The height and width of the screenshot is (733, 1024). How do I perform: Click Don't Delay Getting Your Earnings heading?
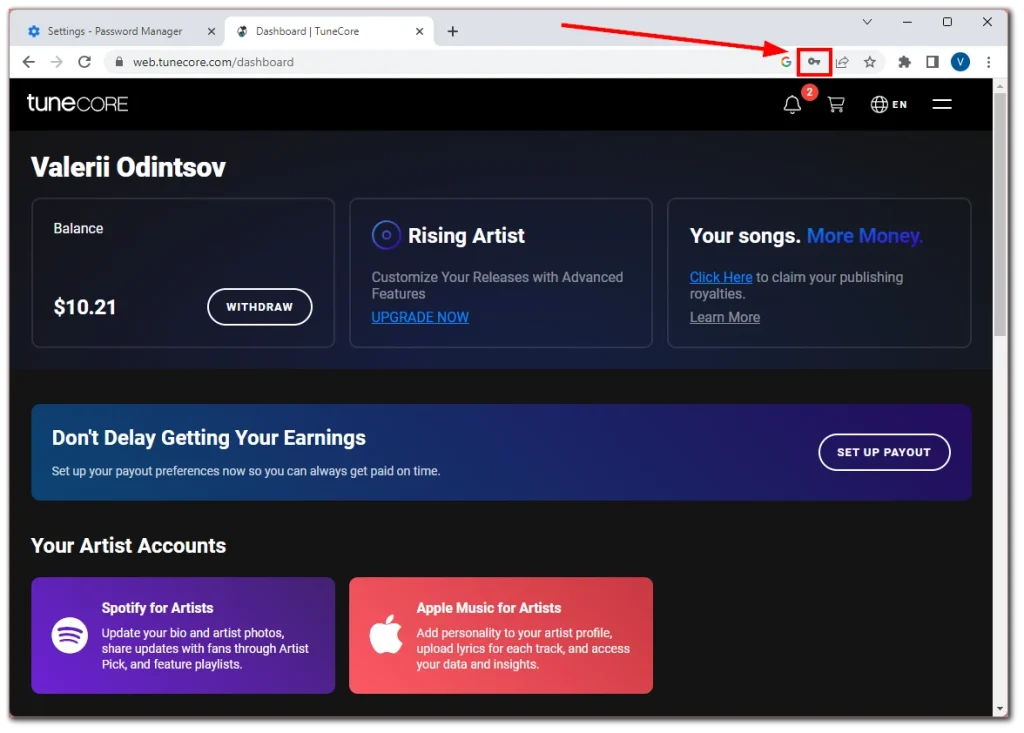tap(209, 438)
